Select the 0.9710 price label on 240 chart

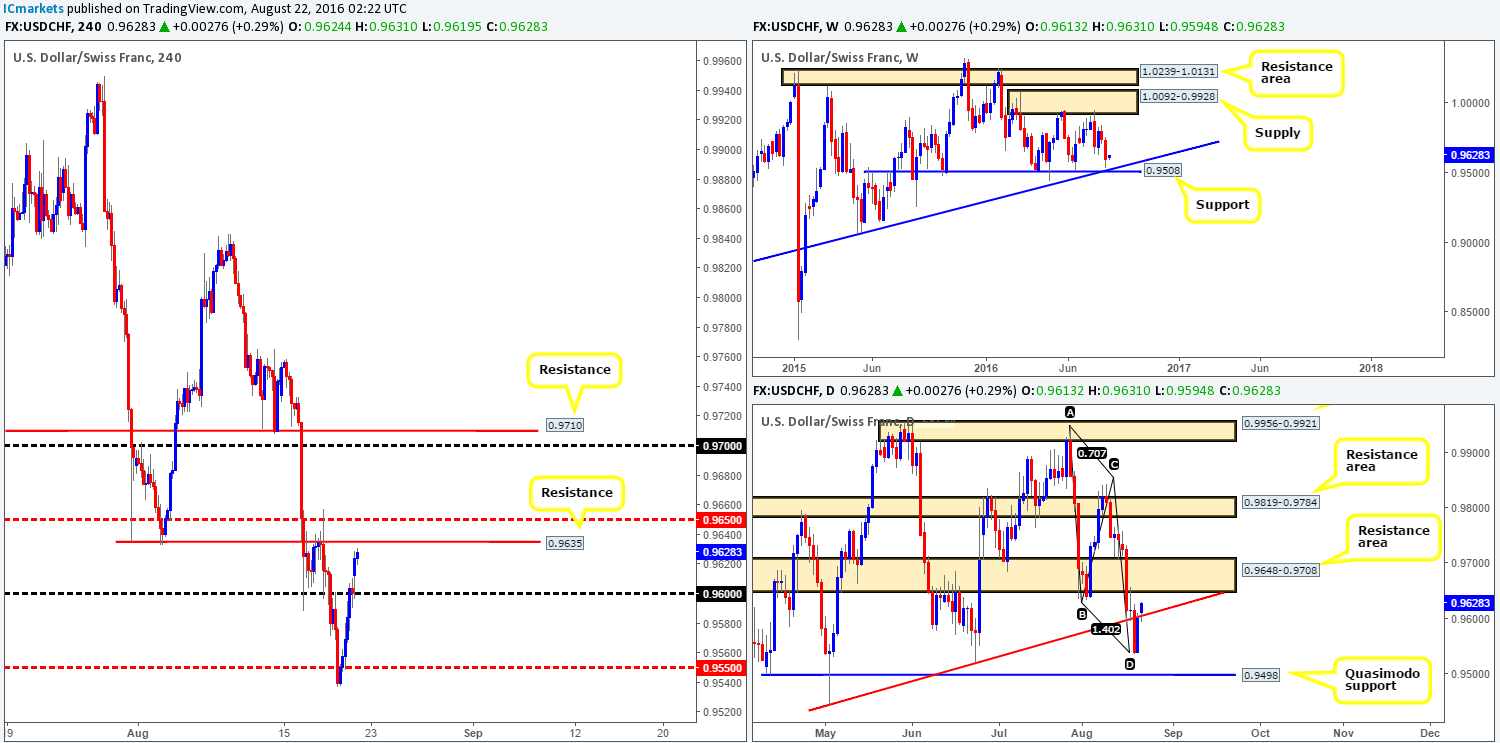coord(565,425)
